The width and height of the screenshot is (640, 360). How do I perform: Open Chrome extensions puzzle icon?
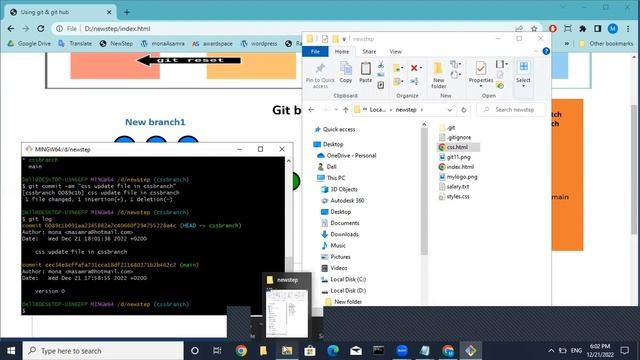[582, 29]
